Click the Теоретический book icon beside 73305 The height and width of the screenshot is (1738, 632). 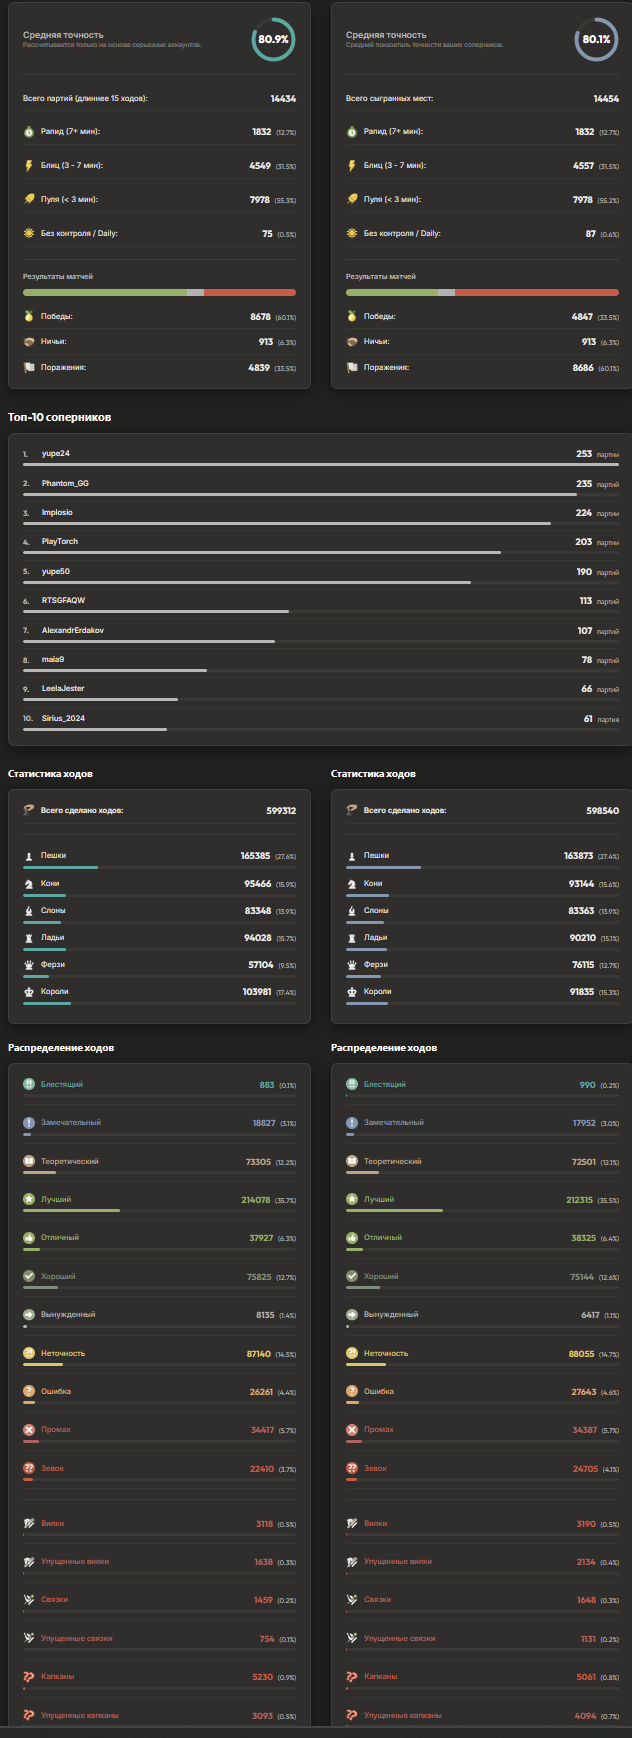coord(29,1161)
